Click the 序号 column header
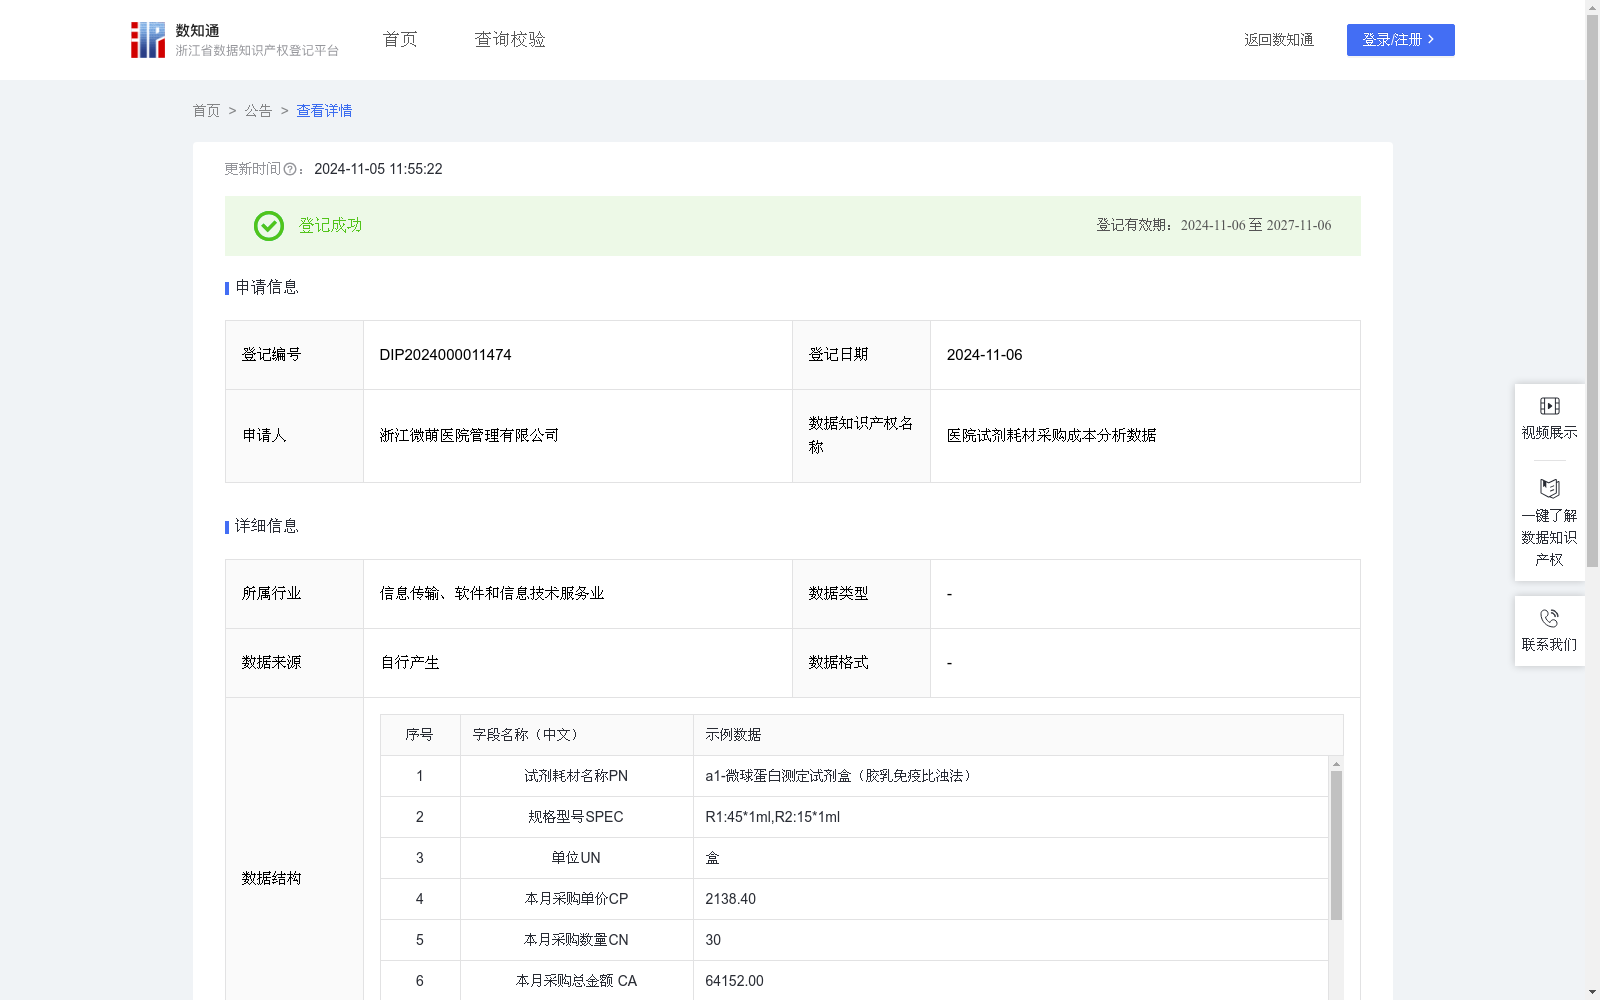This screenshot has height=1000, width=1600. tap(420, 735)
